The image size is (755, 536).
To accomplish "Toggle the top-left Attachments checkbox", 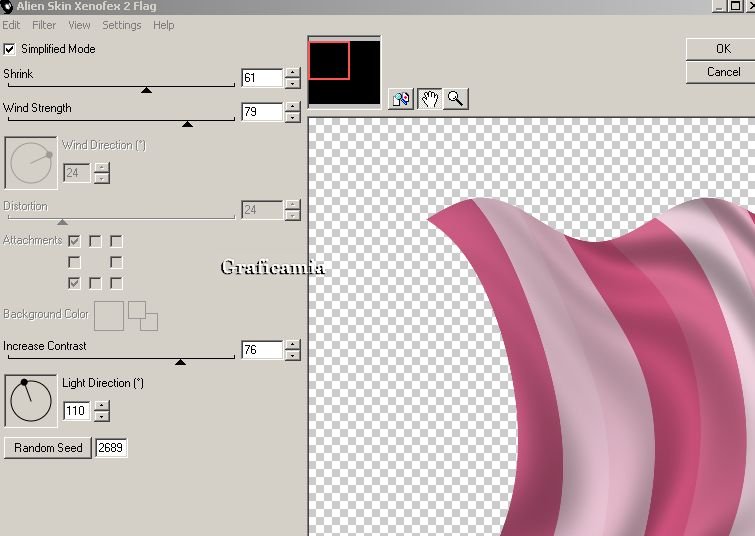I will (74, 241).
